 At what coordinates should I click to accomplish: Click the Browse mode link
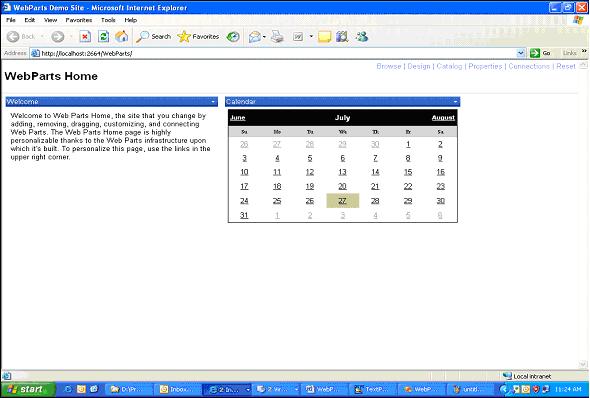click(389, 66)
